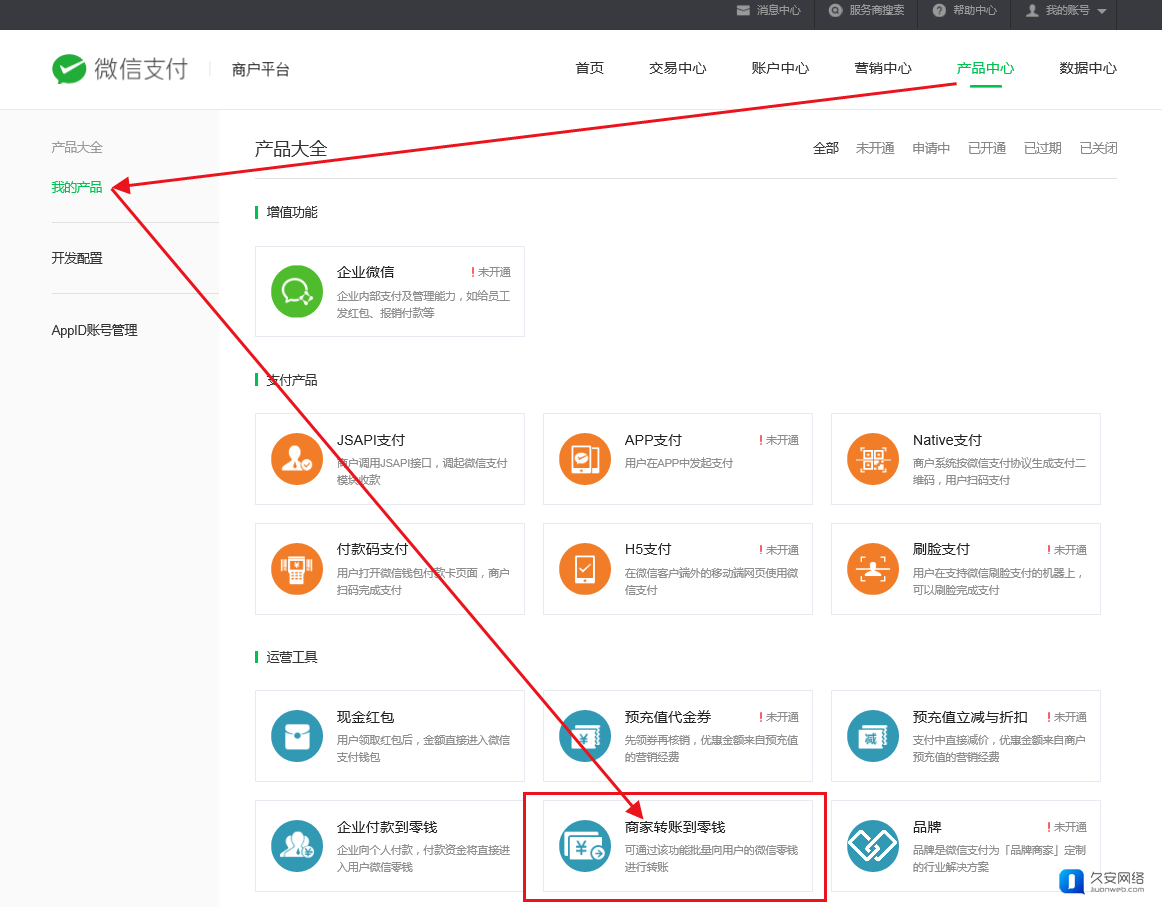Viewport: 1162px width, 907px height.
Task: Click the 企业微信 green chat icon
Action: 296,291
